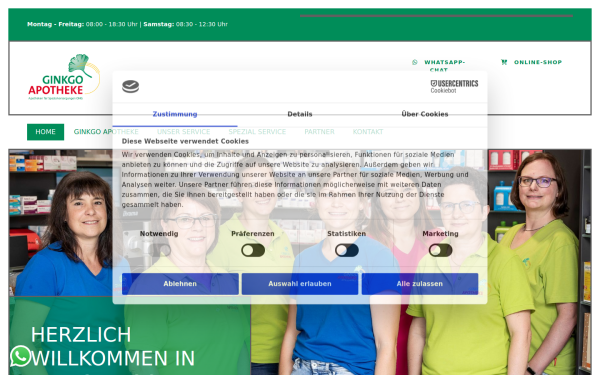Click the Auswahl erlauben button

pos(300,284)
